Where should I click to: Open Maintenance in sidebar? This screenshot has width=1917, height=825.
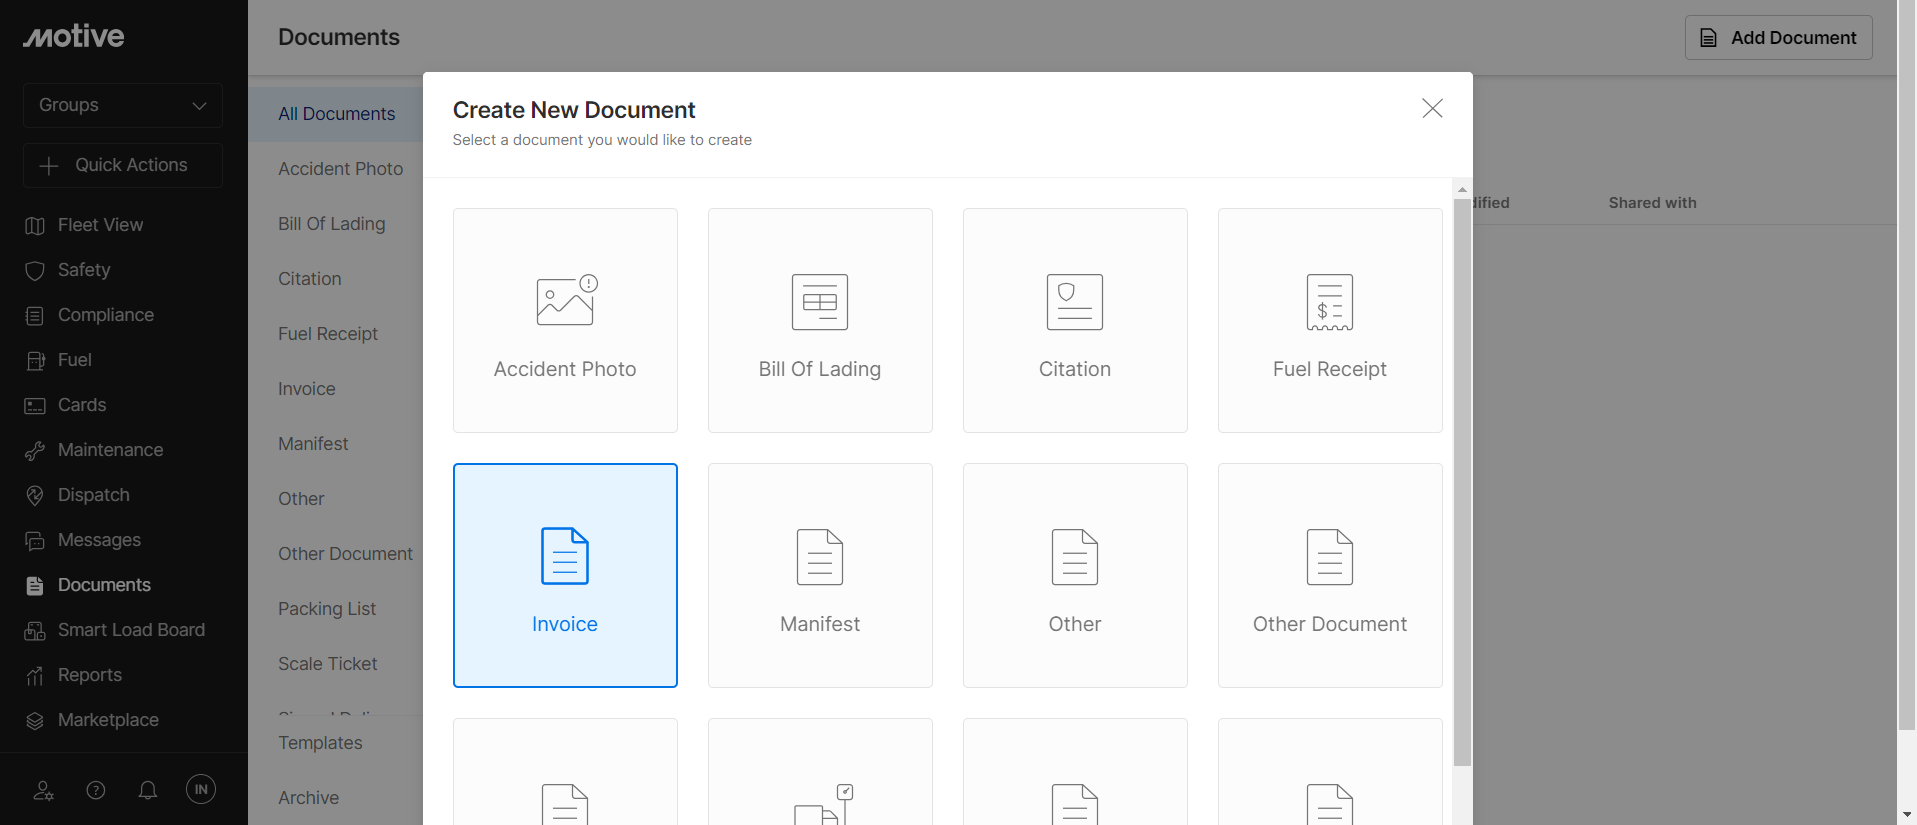pyautogui.click(x=110, y=450)
